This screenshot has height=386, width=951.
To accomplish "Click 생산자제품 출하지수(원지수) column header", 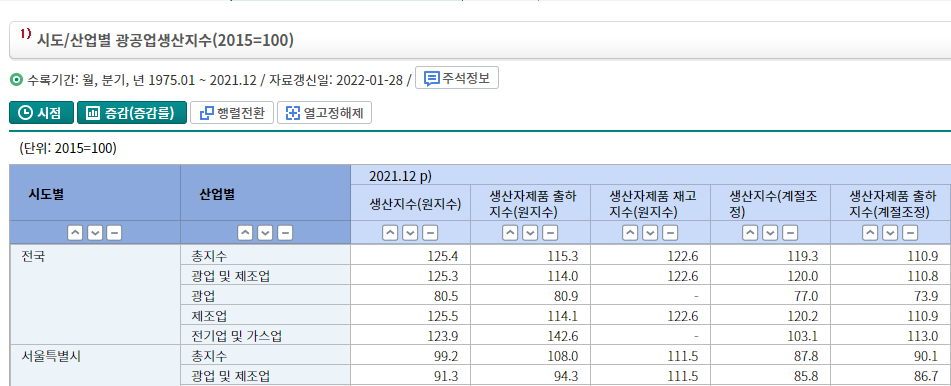I will point(531,204).
